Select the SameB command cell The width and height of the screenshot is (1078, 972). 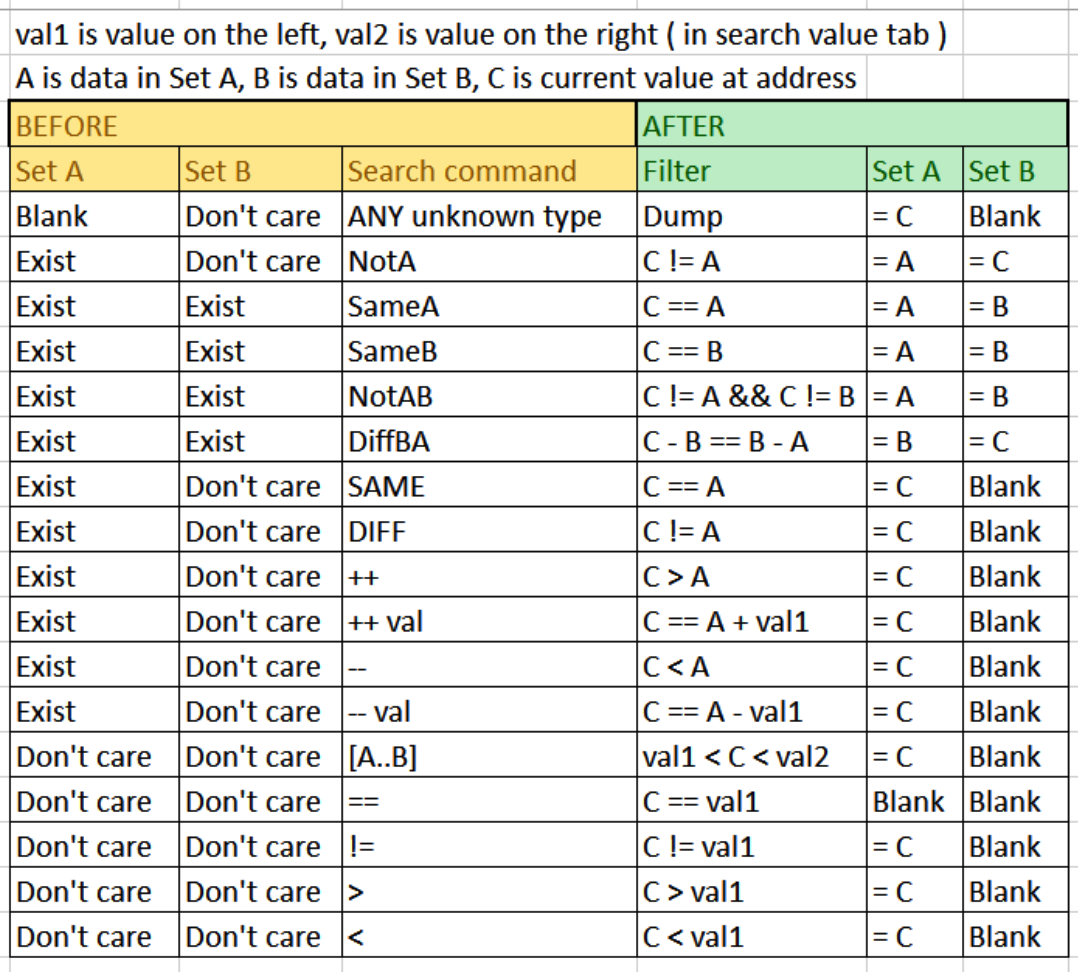click(x=489, y=350)
